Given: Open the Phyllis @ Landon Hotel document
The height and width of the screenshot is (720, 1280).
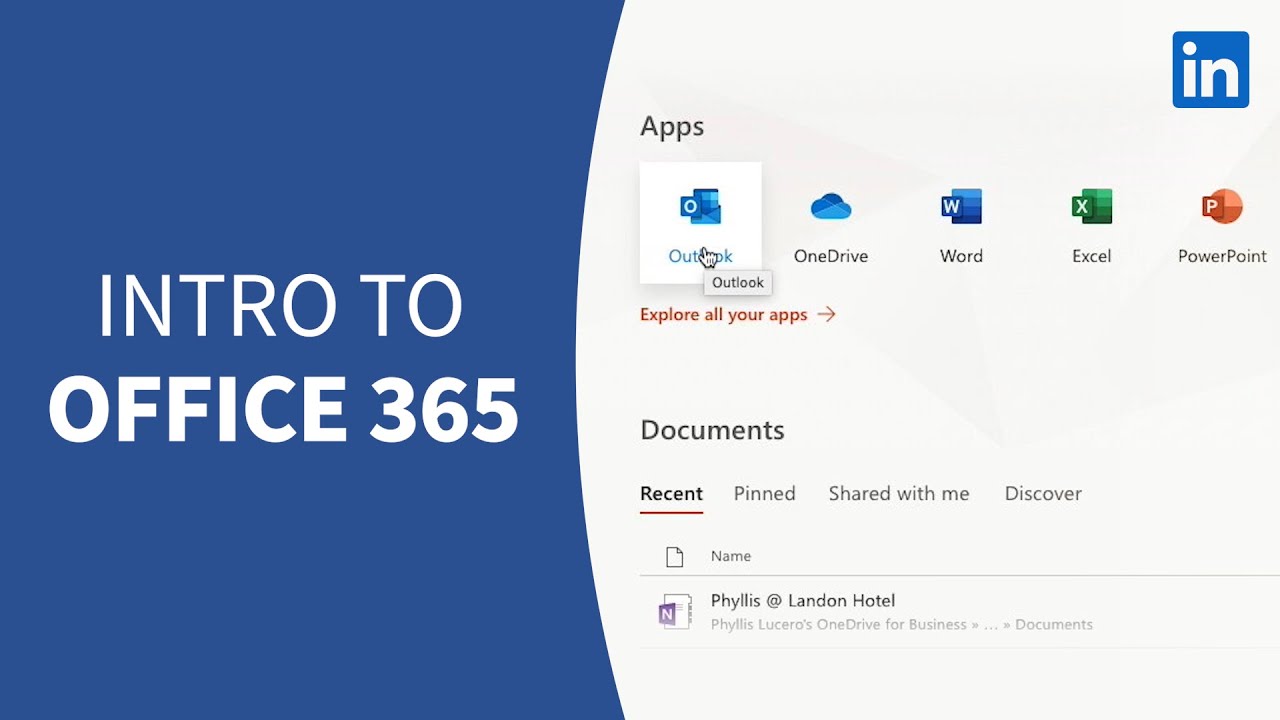Looking at the screenshot, I should [803, 600].
